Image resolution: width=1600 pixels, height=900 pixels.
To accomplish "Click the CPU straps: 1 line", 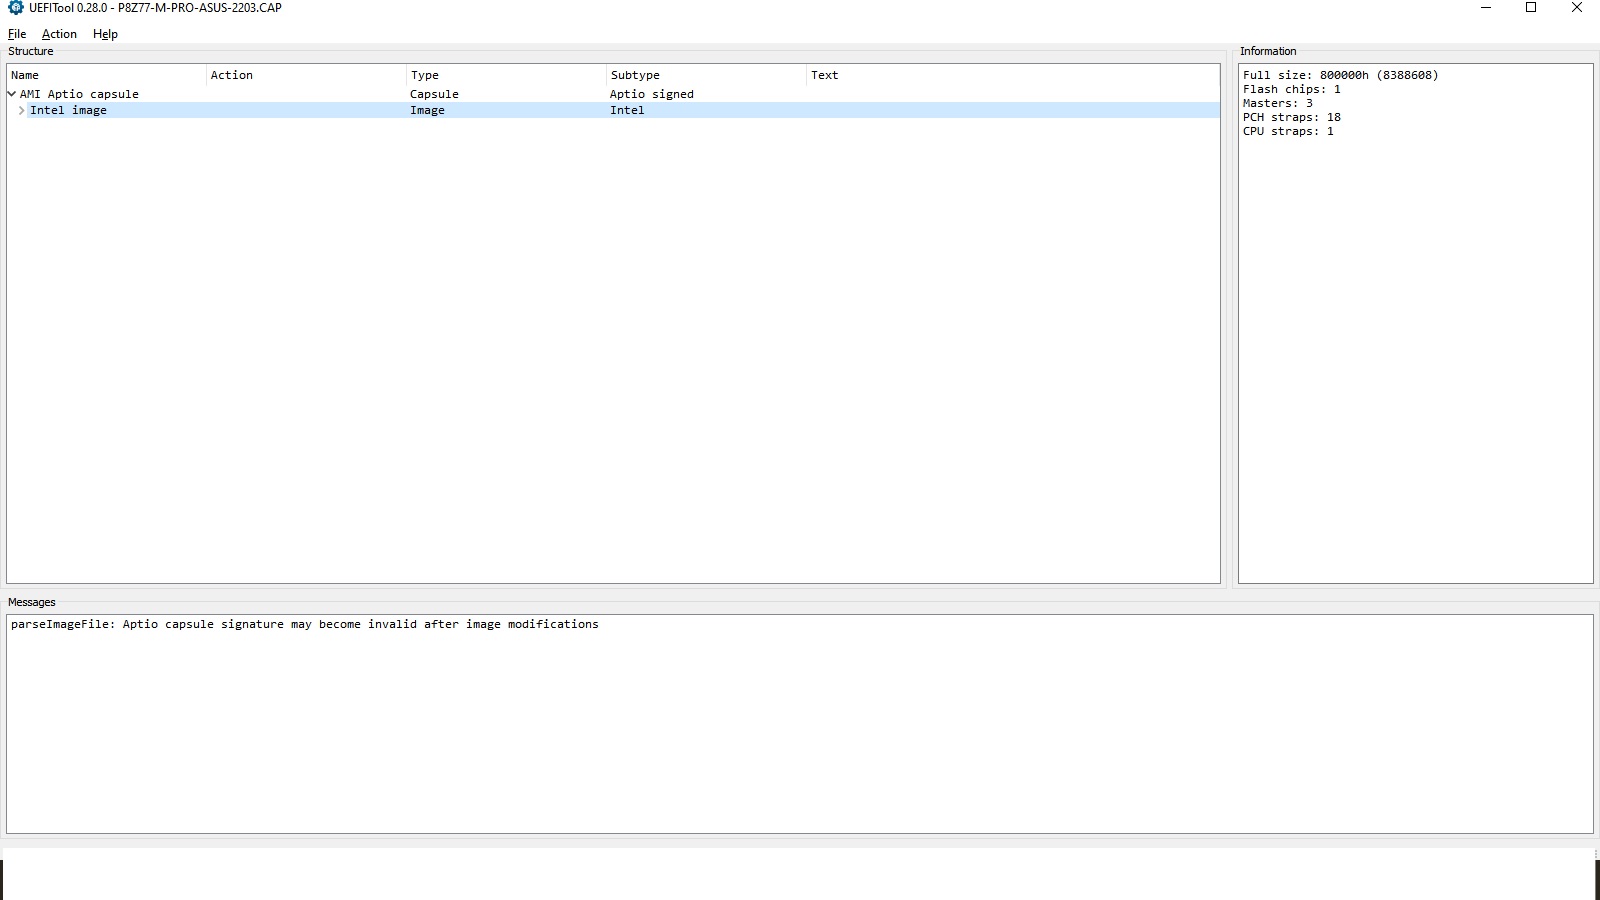I will [1288, 131].
